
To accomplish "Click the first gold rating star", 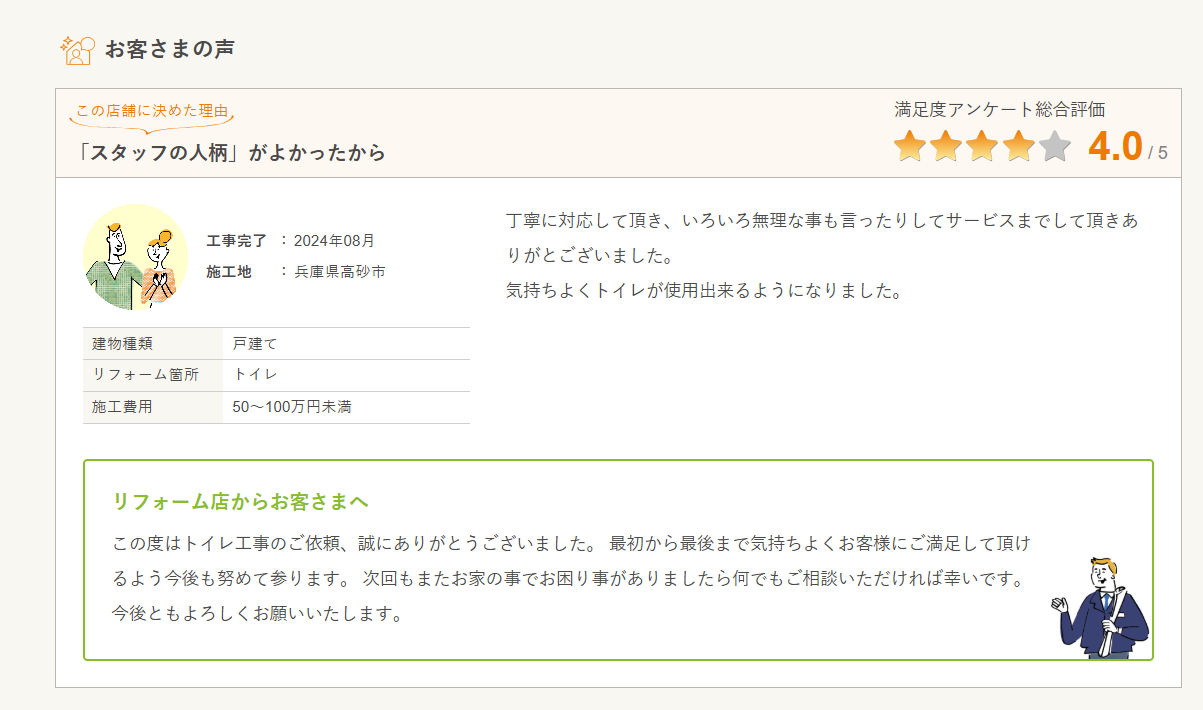I will click(910, 146).
